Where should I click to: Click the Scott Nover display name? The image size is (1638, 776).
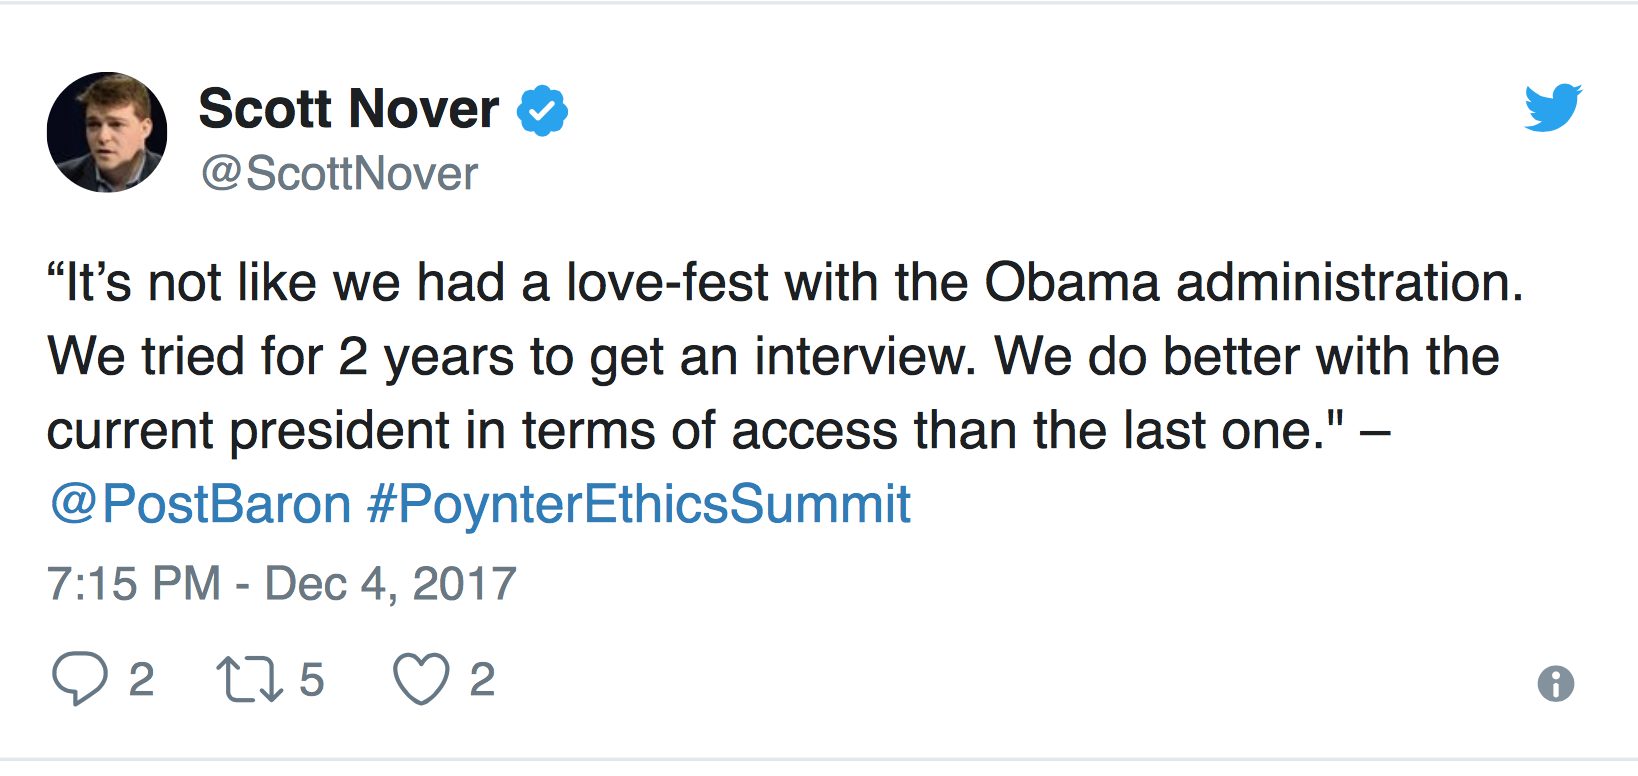349,108
